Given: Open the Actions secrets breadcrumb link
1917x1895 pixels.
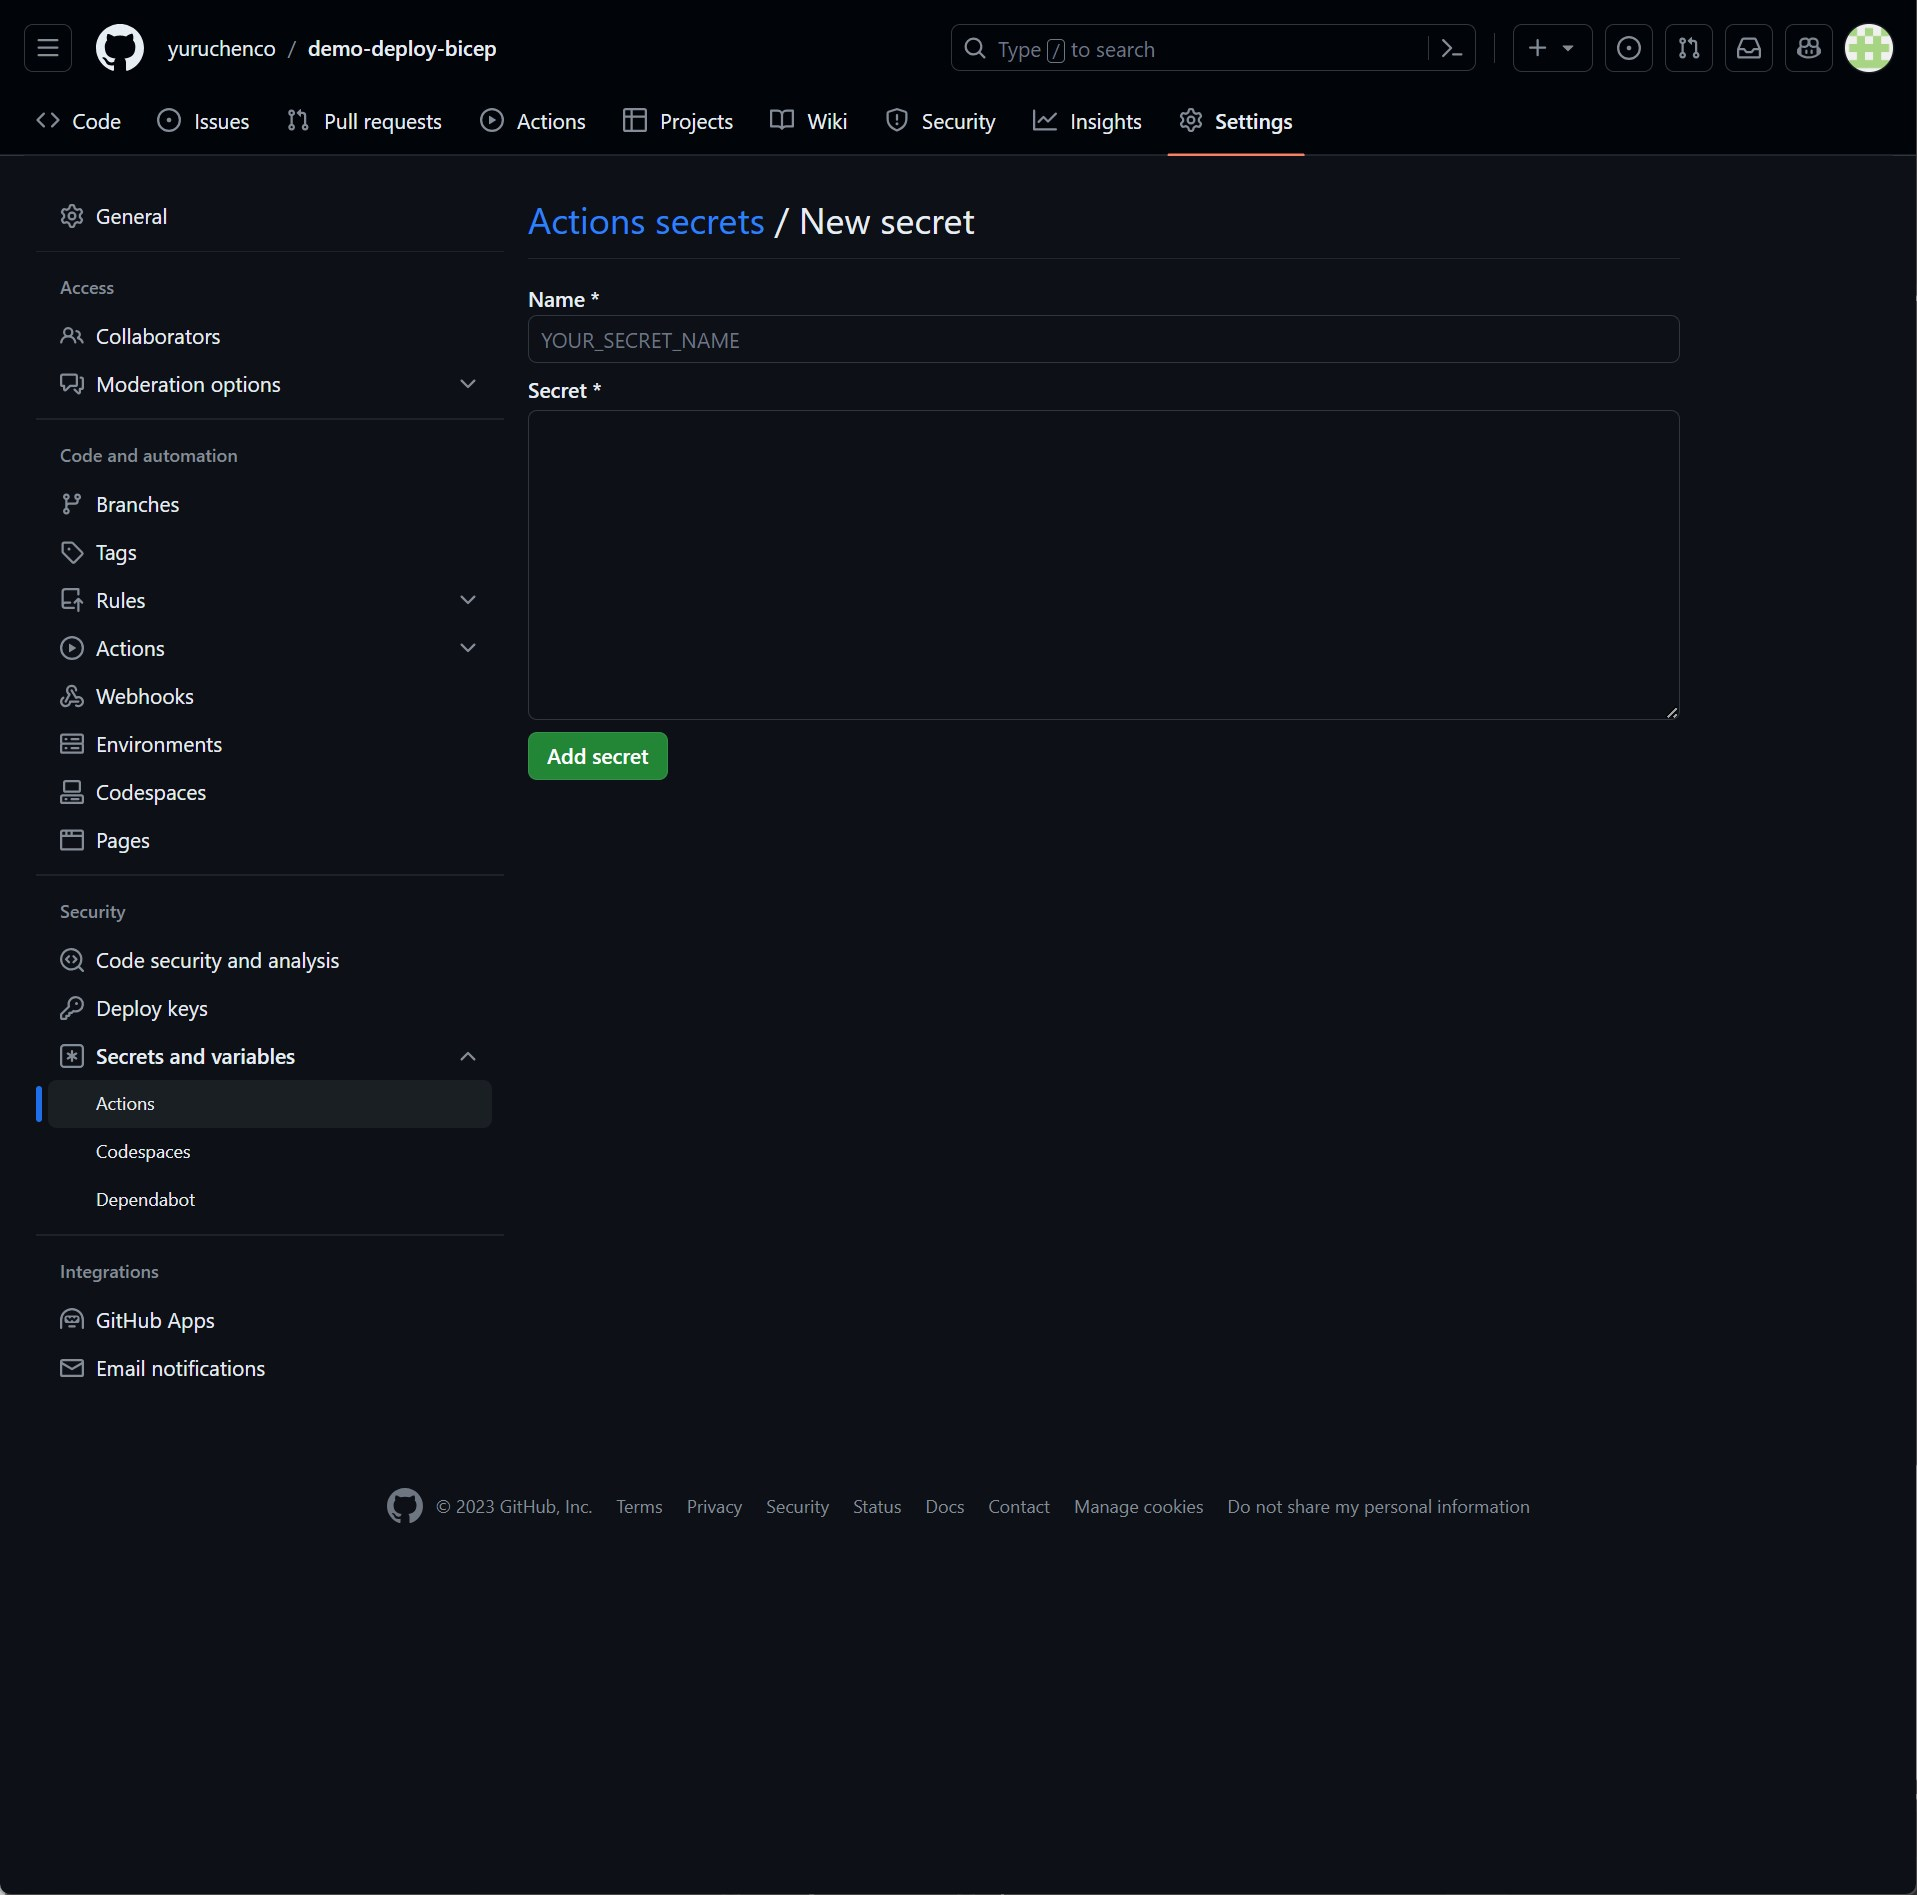Looking at the screenshot, I should 645,221.
